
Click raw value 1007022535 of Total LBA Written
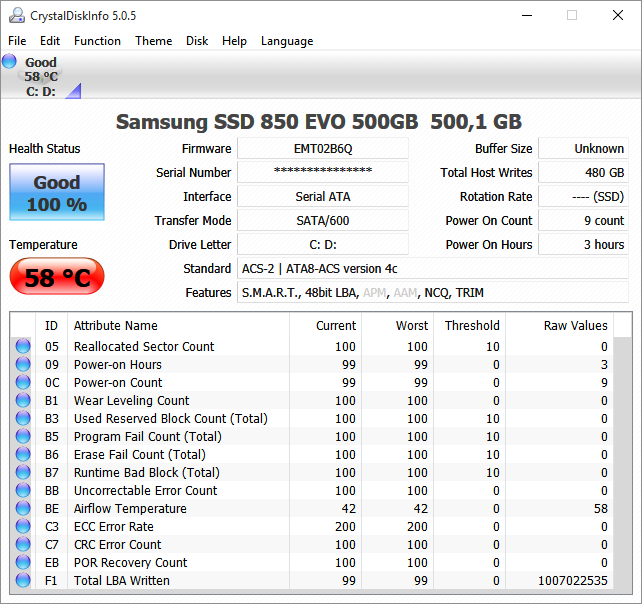click(572, 581)
